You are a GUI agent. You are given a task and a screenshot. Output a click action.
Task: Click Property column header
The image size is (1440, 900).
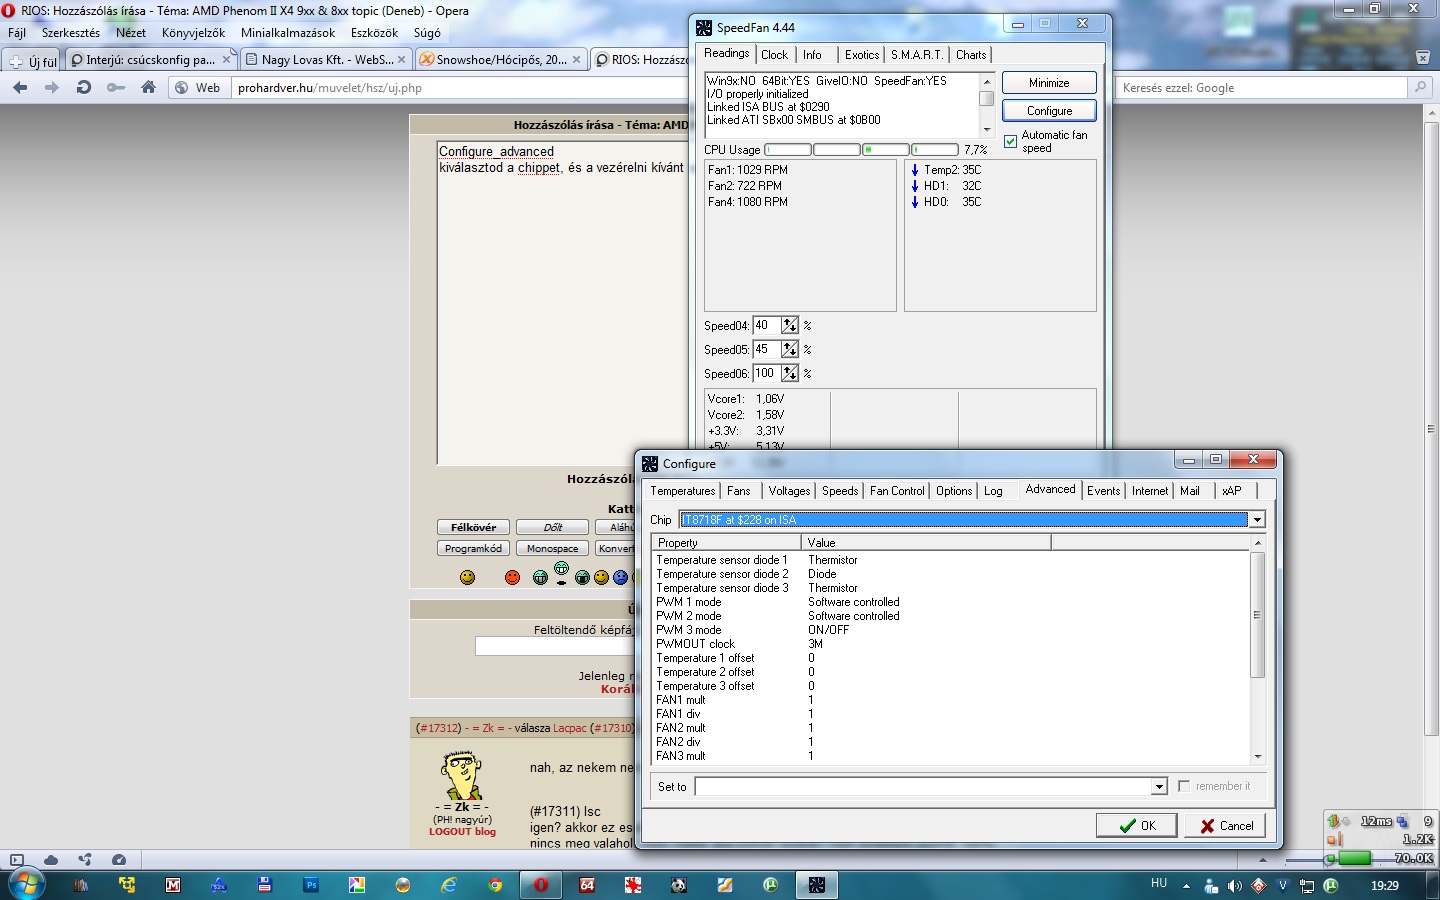click(726, 543)
